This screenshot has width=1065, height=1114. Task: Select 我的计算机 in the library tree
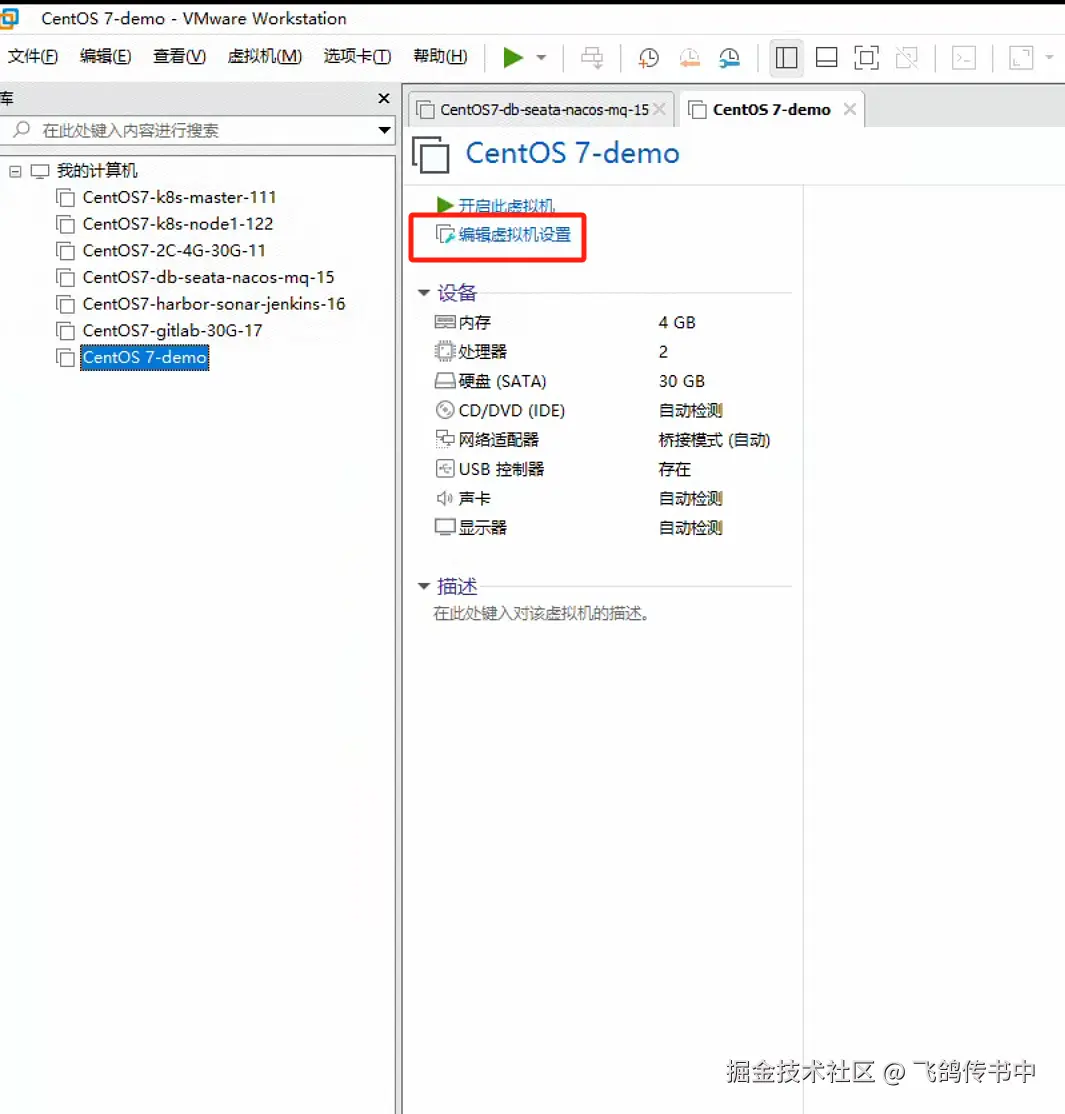[x=97, y=171]
